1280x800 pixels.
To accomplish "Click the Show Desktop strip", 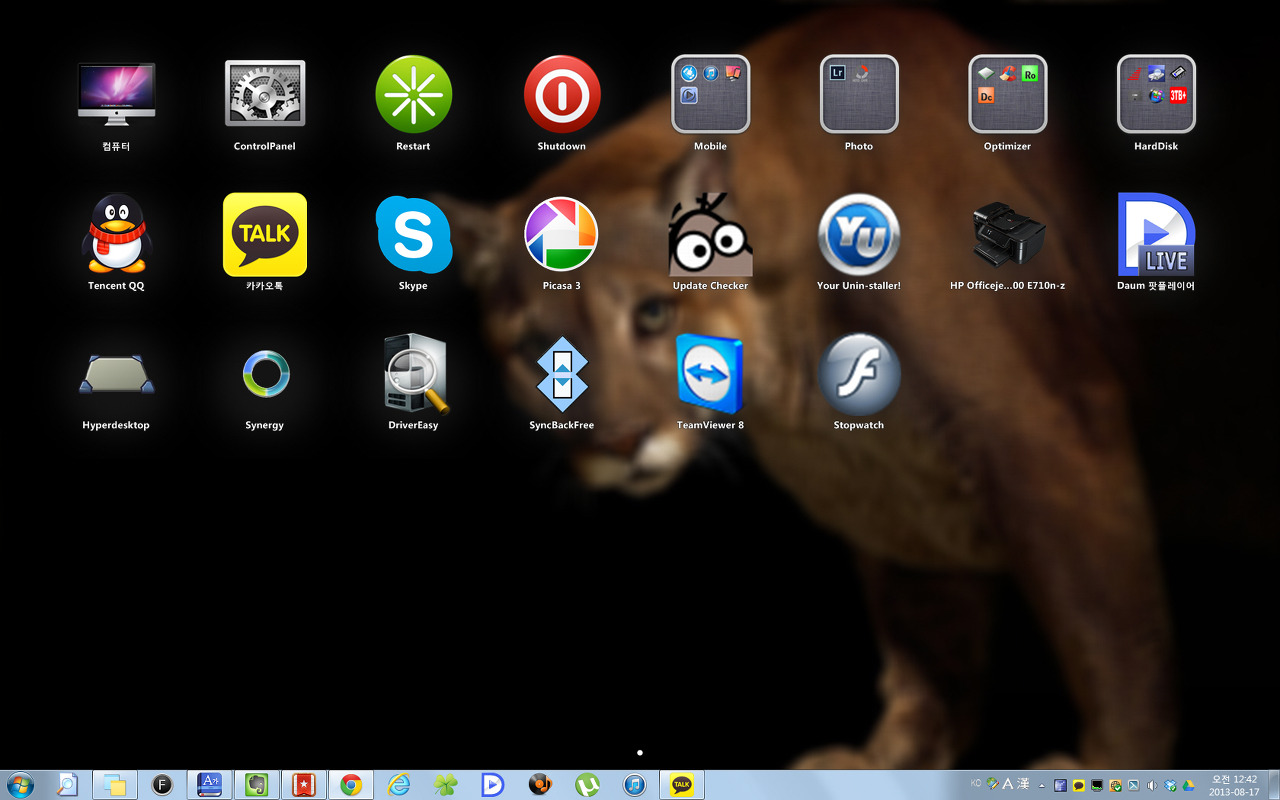I will (1273, 785).
